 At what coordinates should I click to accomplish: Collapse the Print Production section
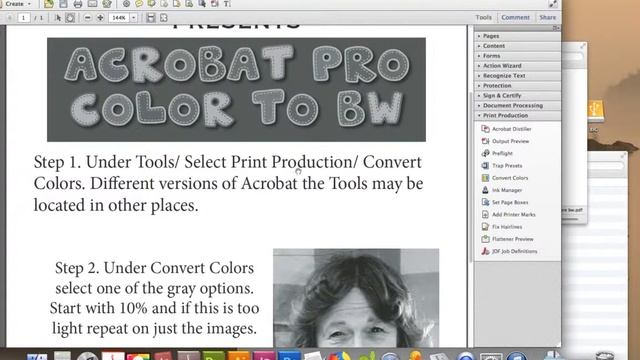click(517, 116)
